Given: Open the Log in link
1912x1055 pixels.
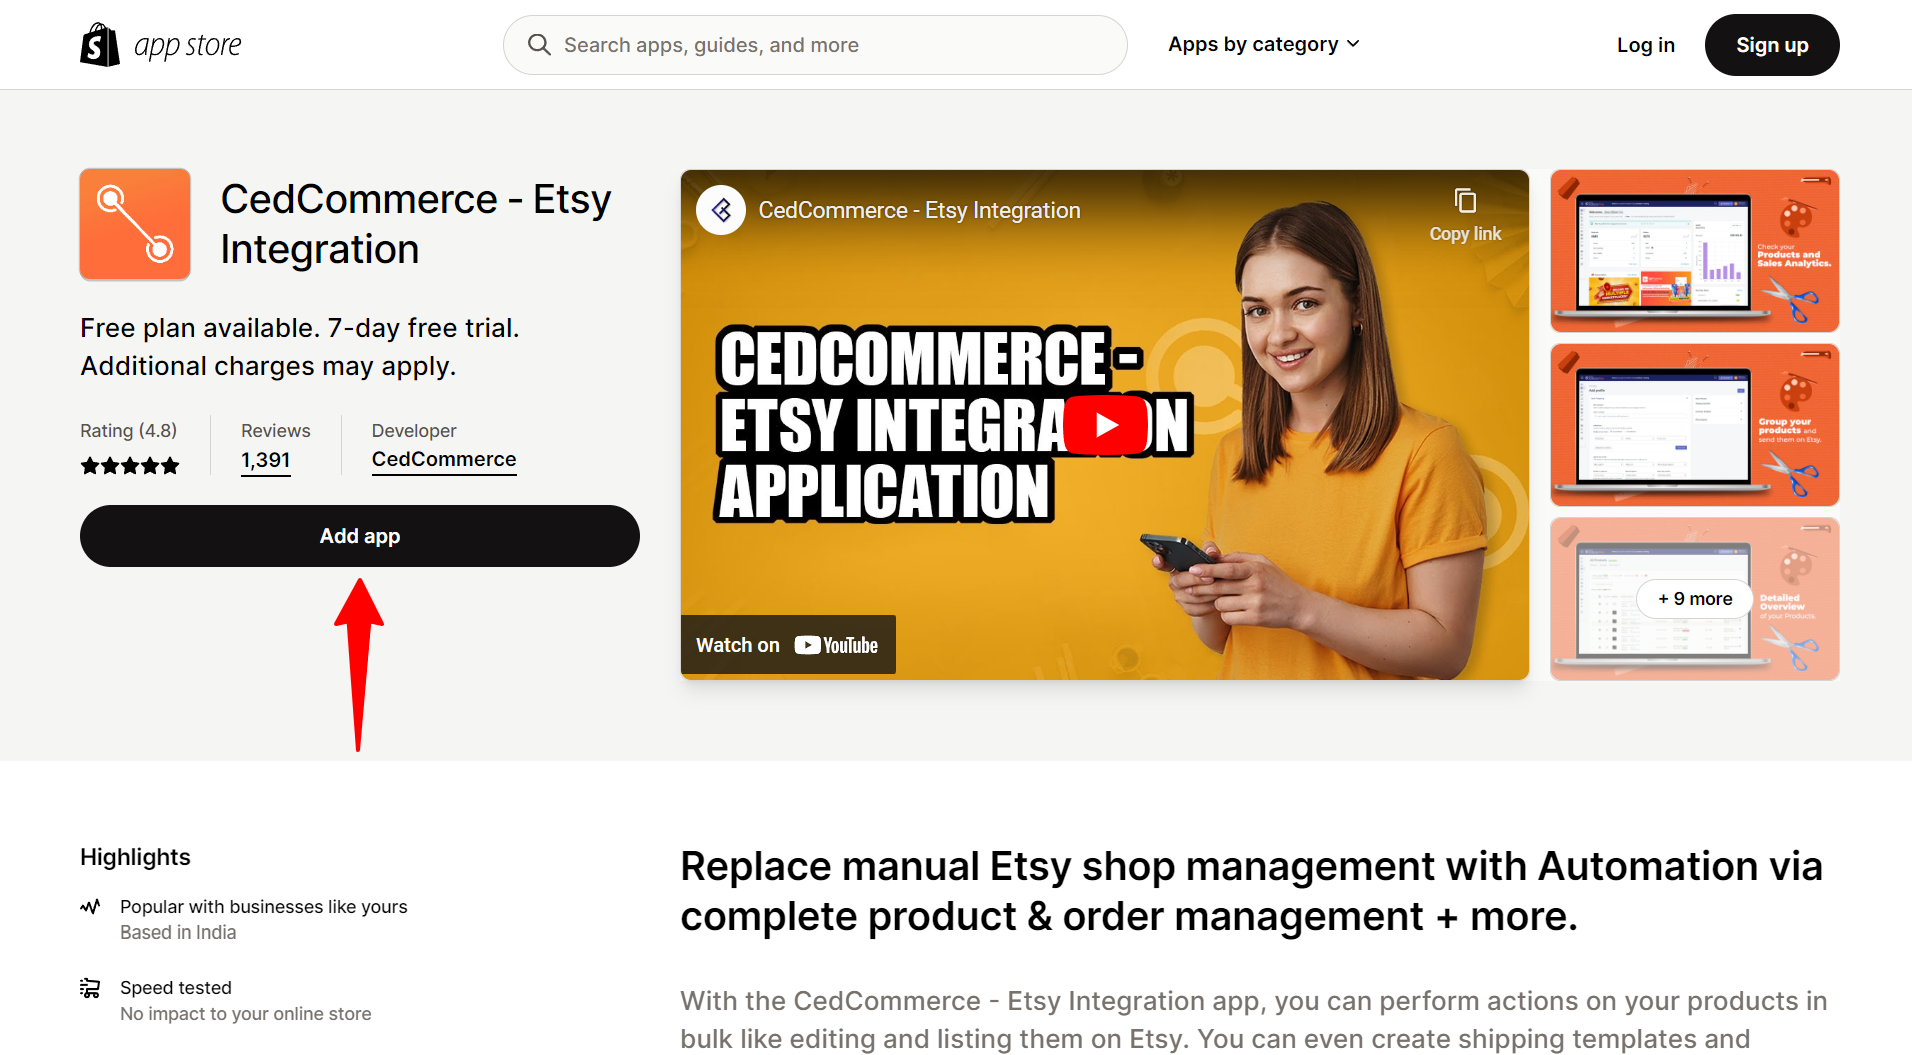Looking at the screenshot, I should tap(1646, 45).
